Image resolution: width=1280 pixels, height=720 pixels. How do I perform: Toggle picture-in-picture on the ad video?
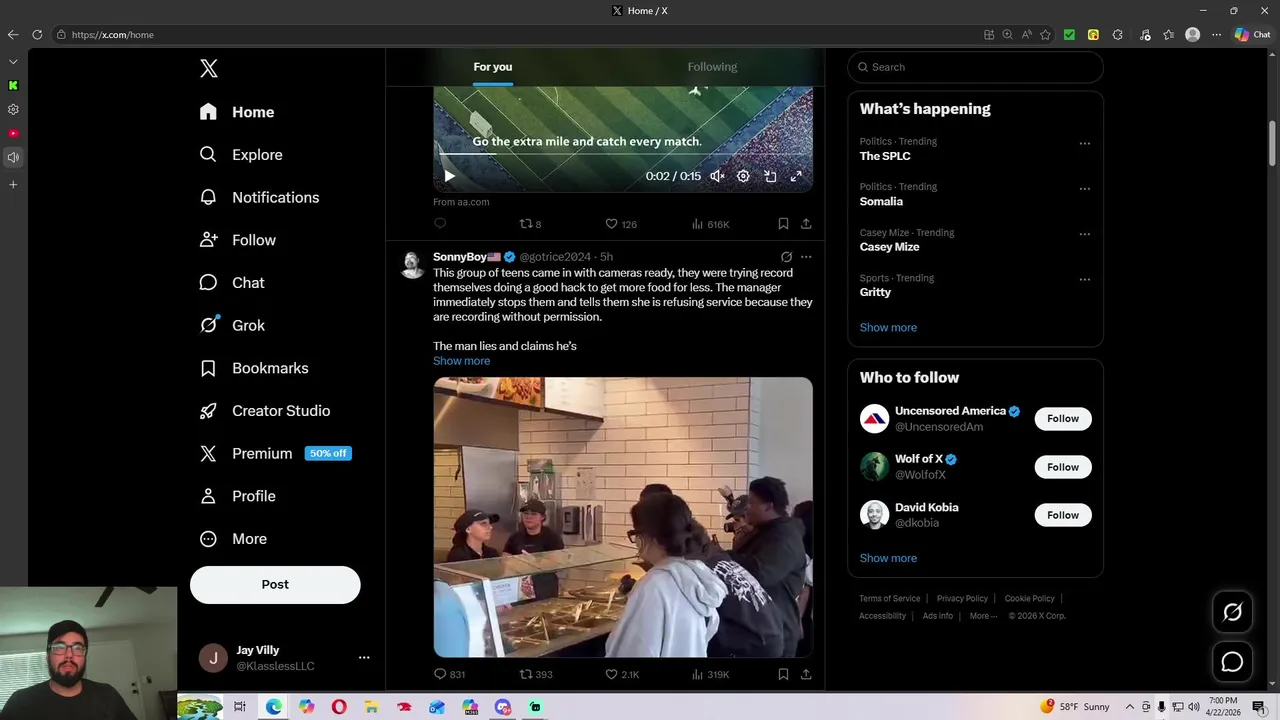[x=770, y=176]
